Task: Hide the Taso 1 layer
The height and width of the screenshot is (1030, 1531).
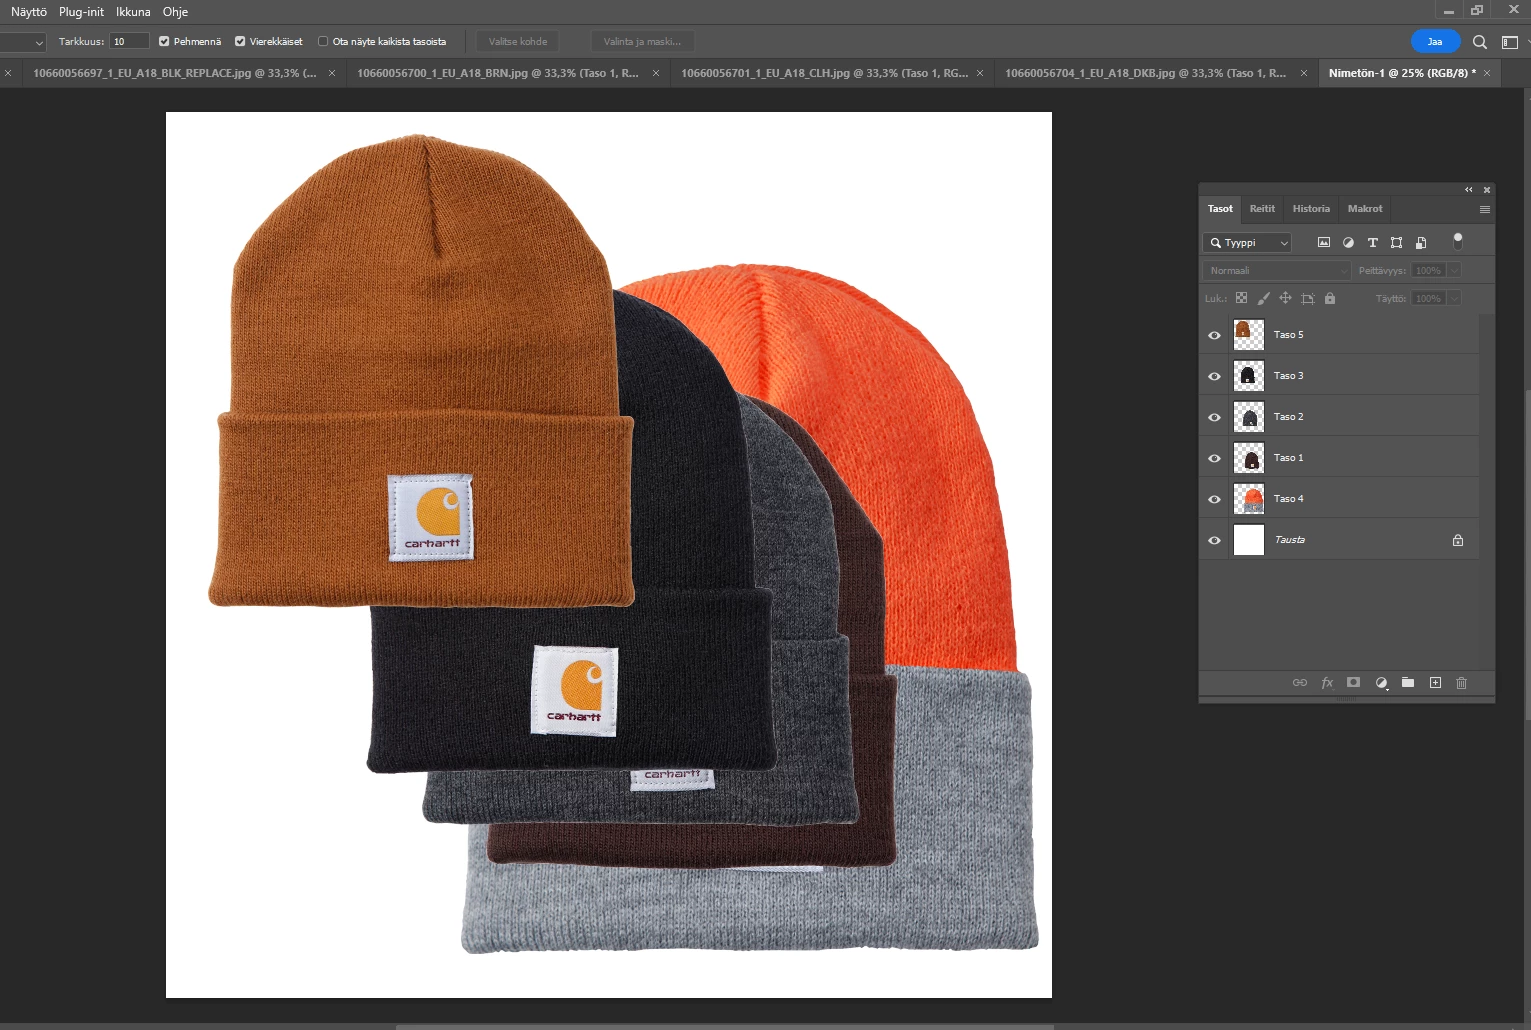Action: 1214,458
